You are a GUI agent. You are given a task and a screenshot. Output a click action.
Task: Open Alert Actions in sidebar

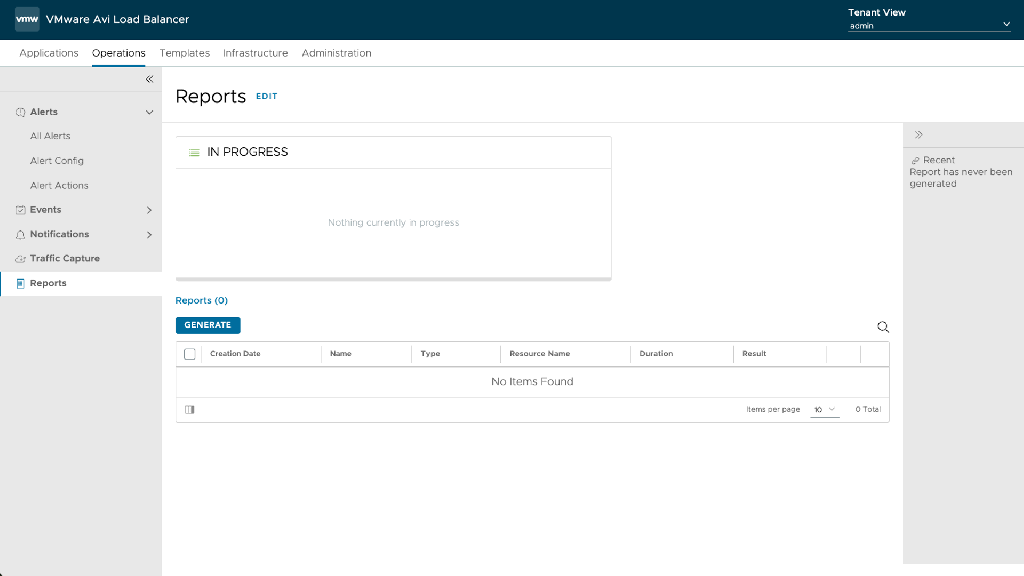coord(59,185)
